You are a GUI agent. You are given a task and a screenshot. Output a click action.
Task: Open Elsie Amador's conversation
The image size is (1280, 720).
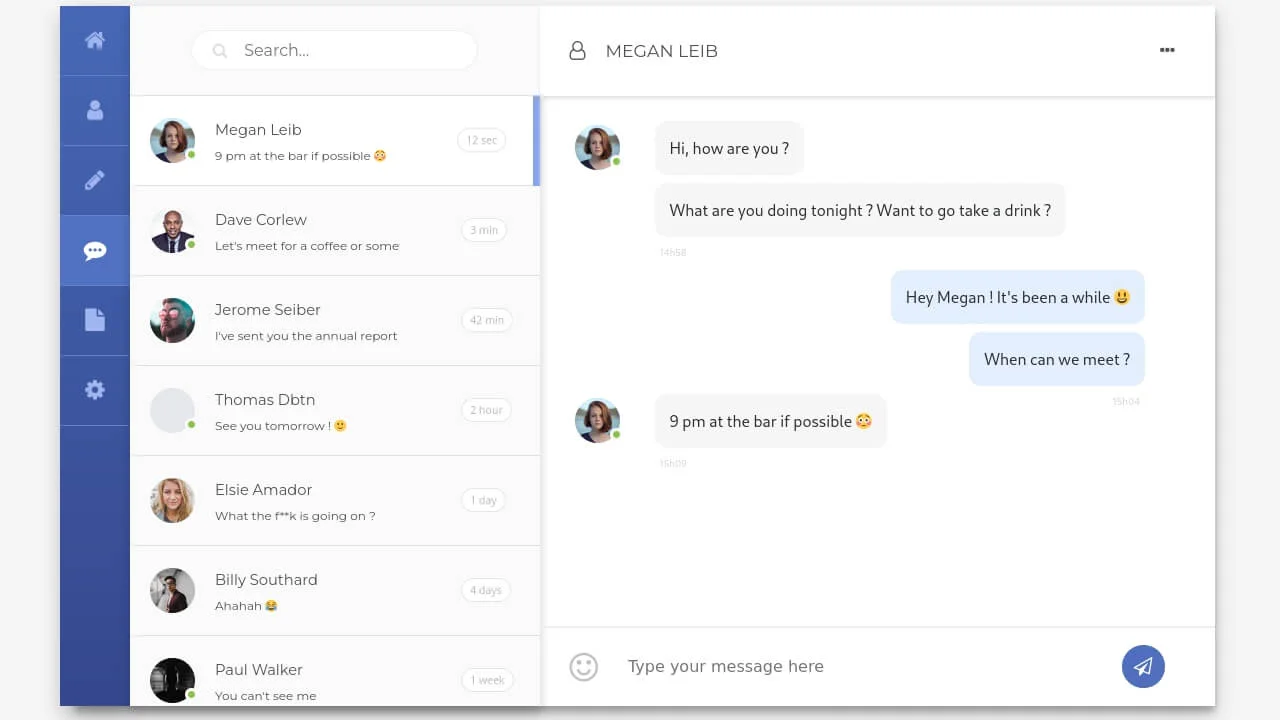point(335,500)
